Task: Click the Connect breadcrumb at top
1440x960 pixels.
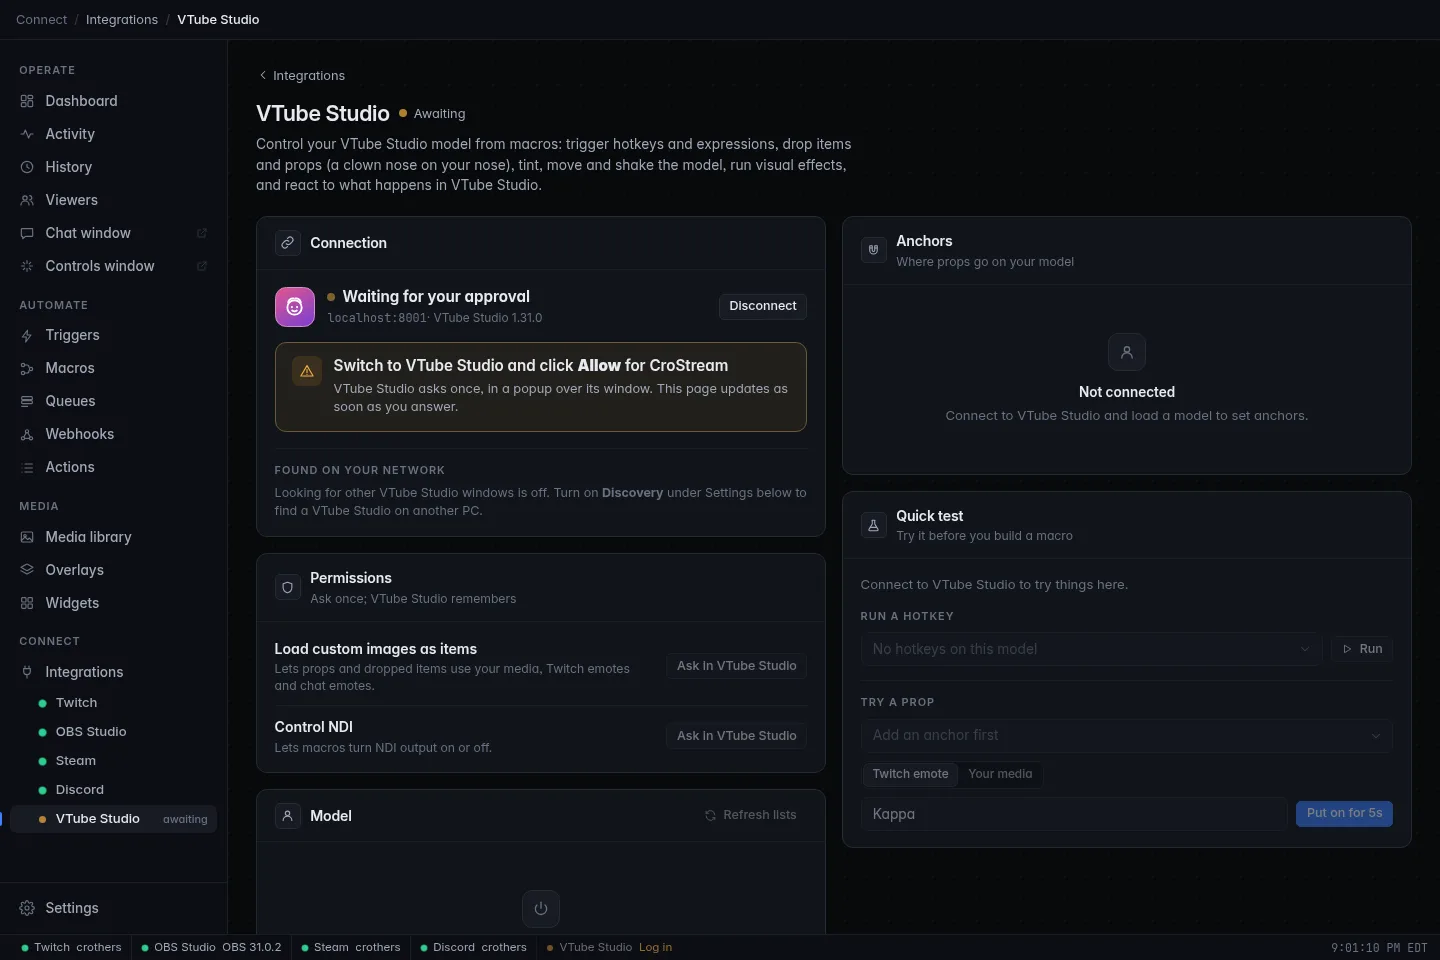Action: 42,19
